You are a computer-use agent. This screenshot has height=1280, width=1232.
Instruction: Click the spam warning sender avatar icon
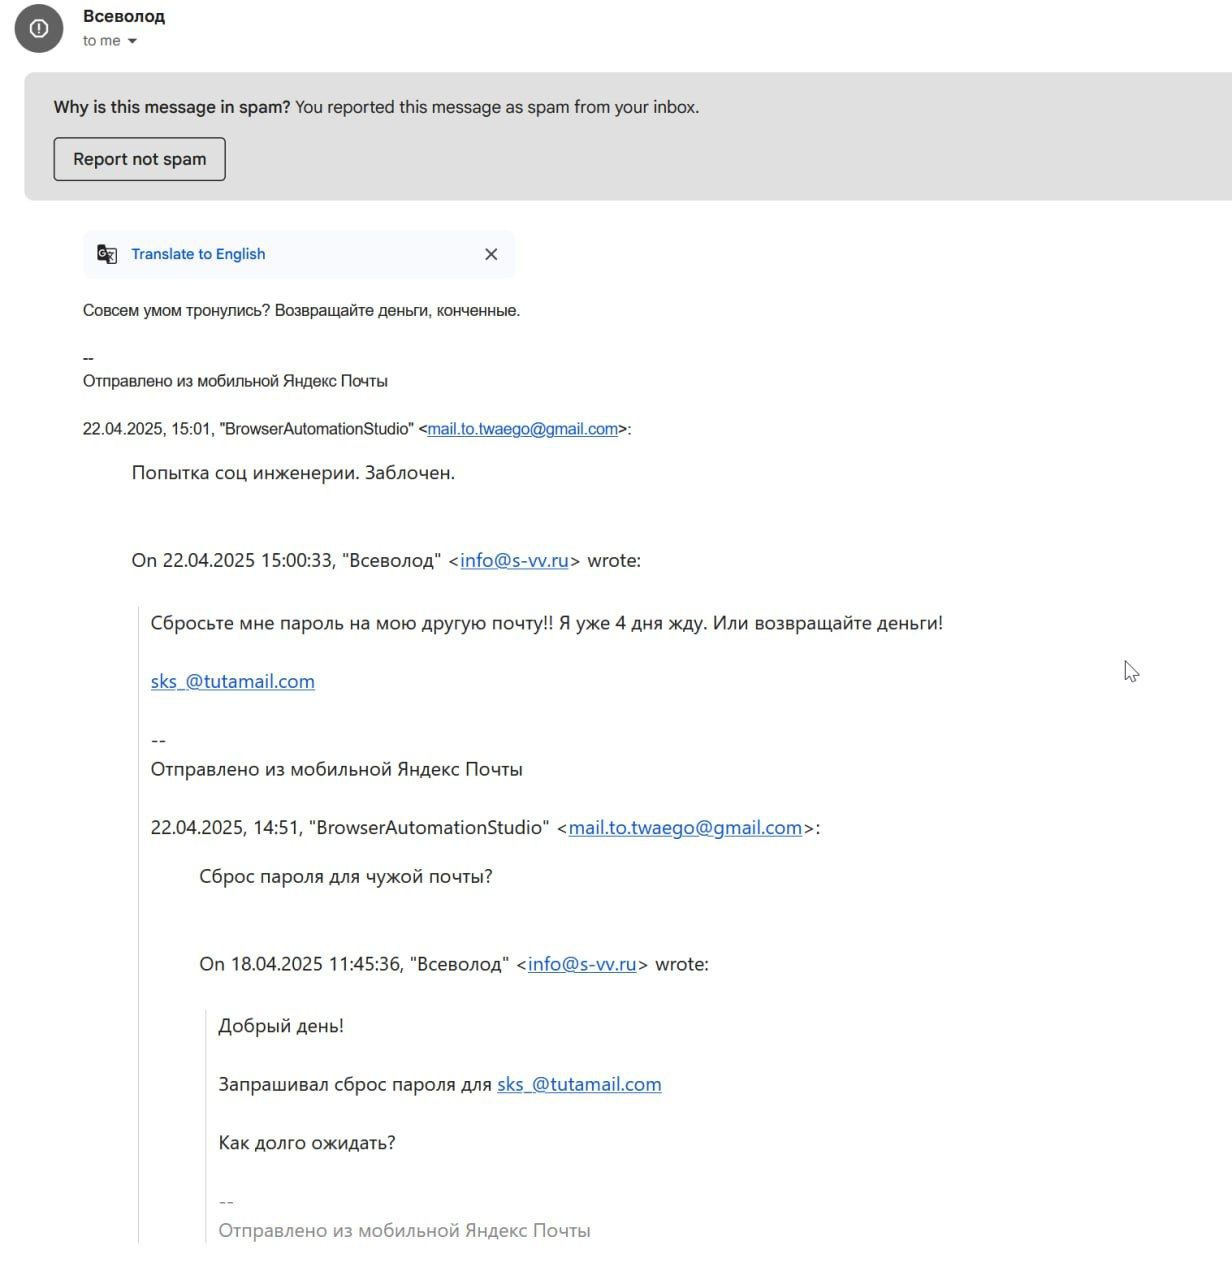pos(39,28)
